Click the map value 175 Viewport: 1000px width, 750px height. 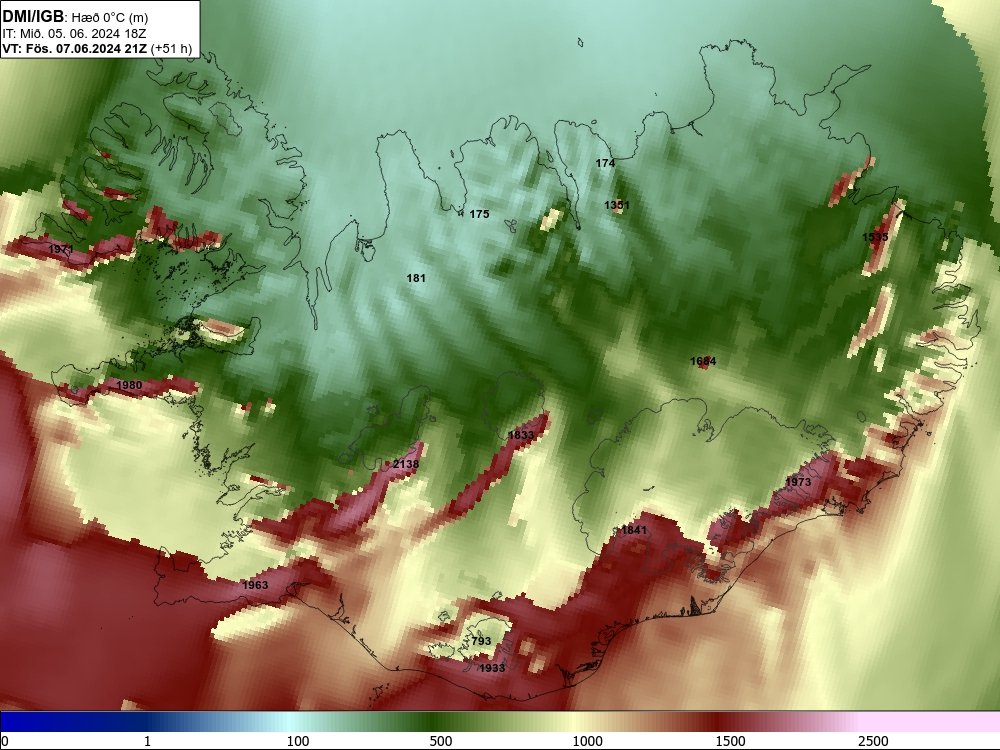pos(480,214)
